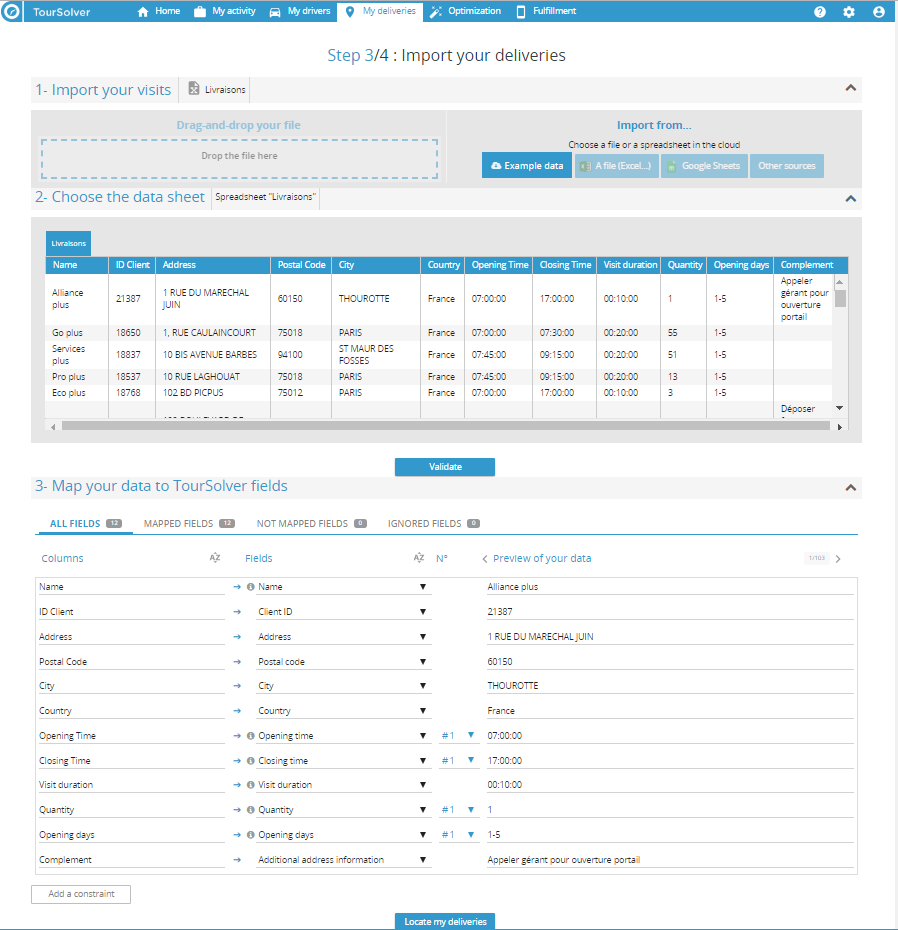
Task: Click Other sources button
Action: tap(786, 165)
